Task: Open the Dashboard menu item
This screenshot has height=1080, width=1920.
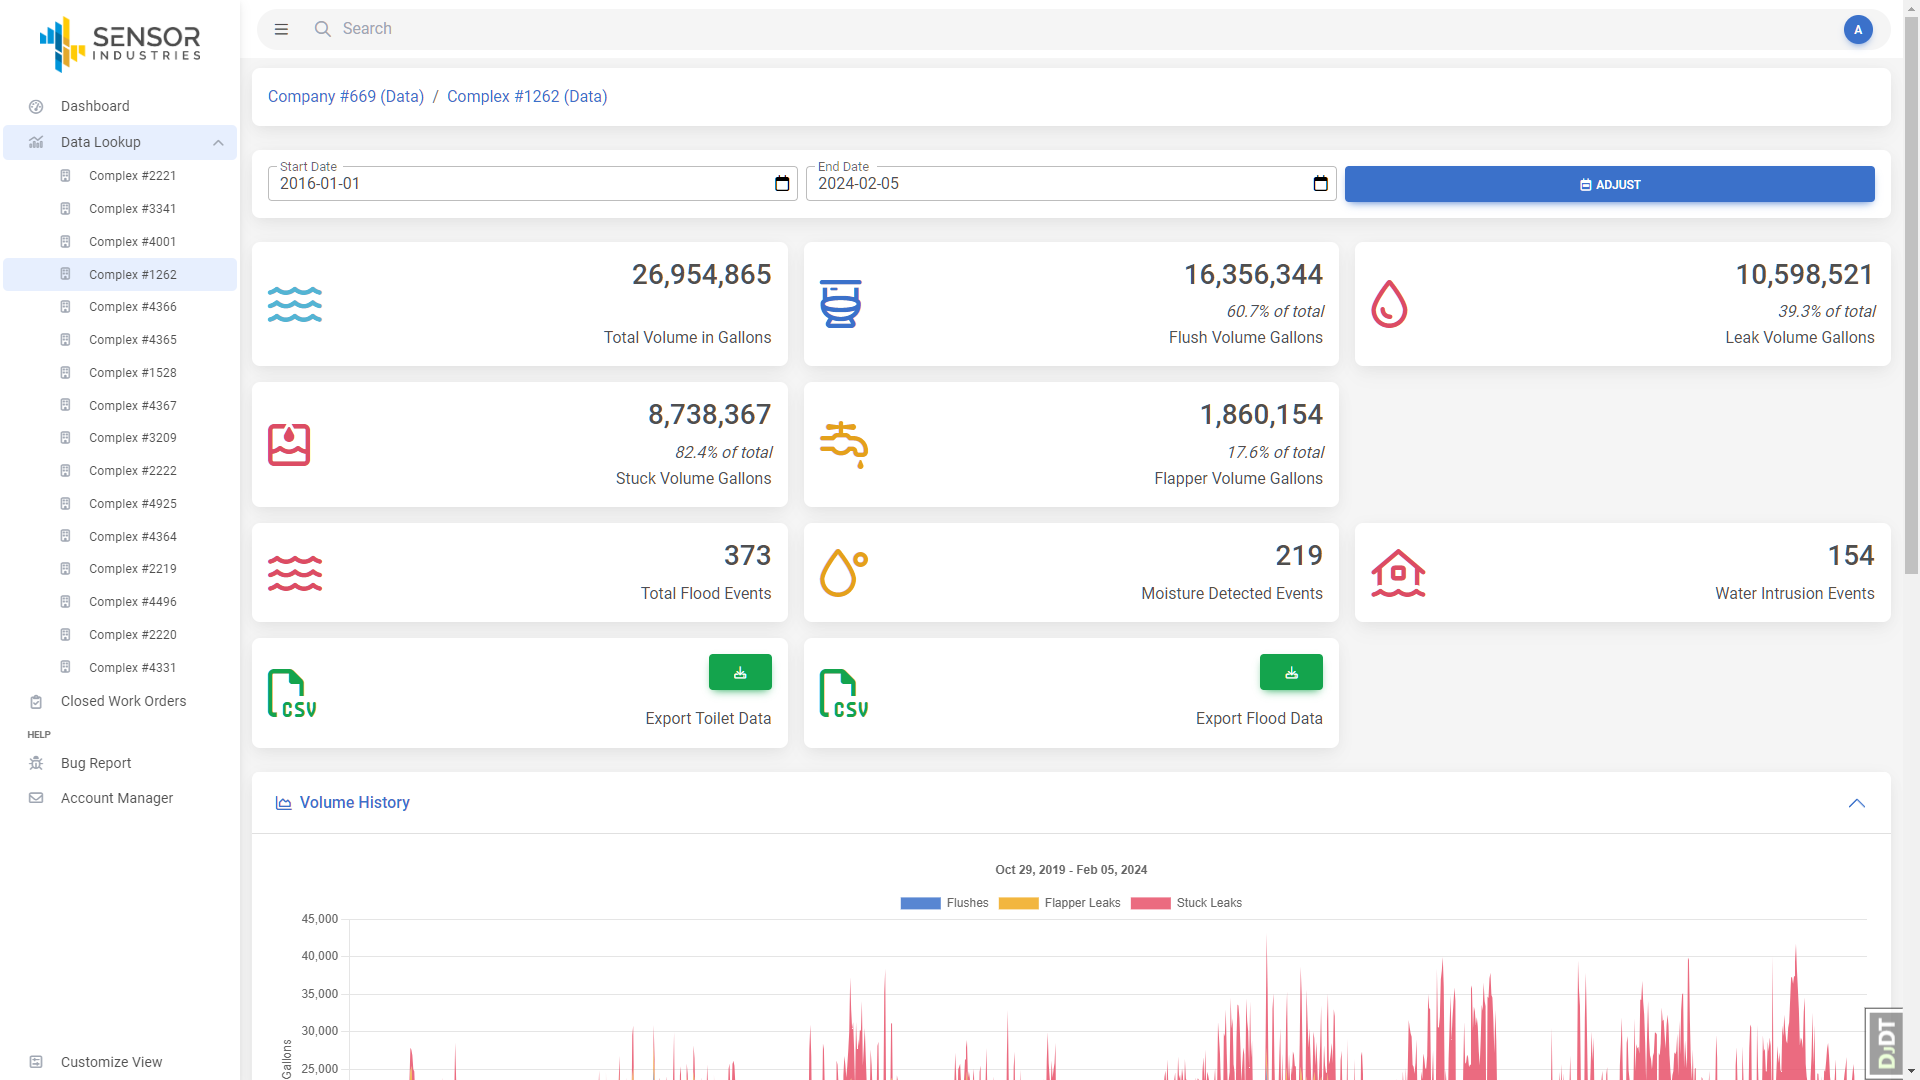Action: pyautogui.click(x=95, y=106)
